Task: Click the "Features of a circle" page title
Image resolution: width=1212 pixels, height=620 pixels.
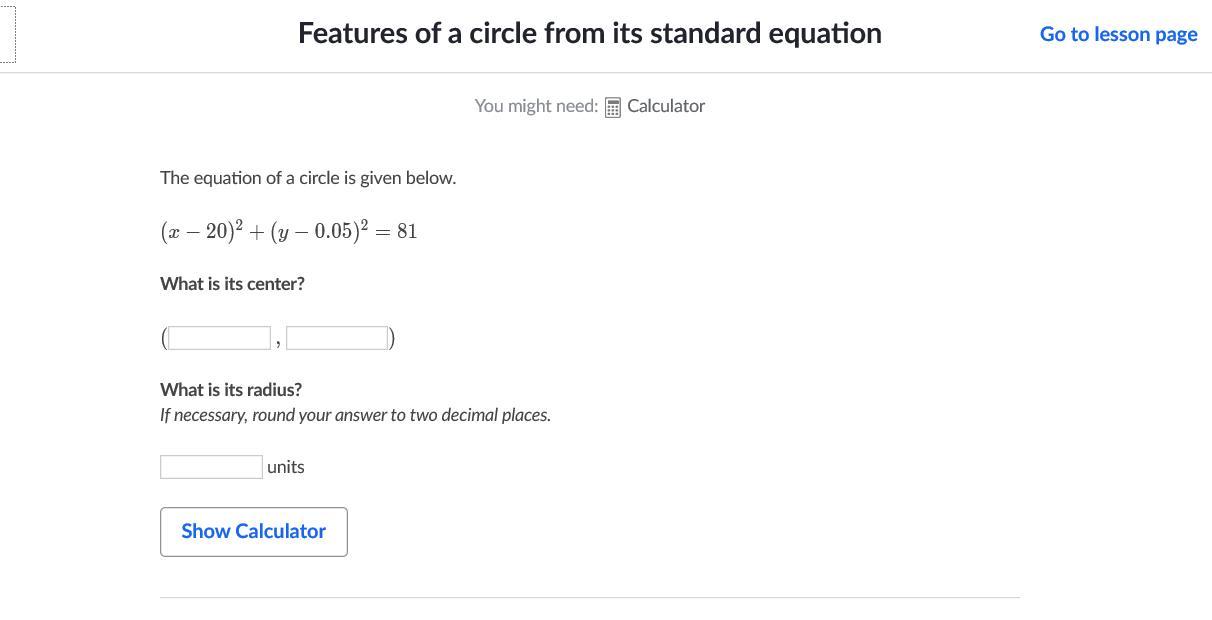Action: (589, 33)
